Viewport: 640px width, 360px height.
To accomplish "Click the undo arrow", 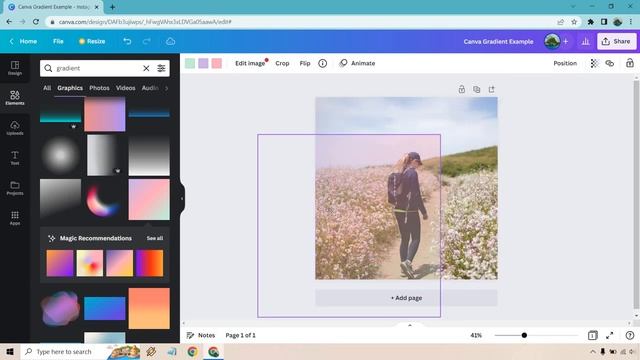I will pyautogui.click(x=127, y=41).
